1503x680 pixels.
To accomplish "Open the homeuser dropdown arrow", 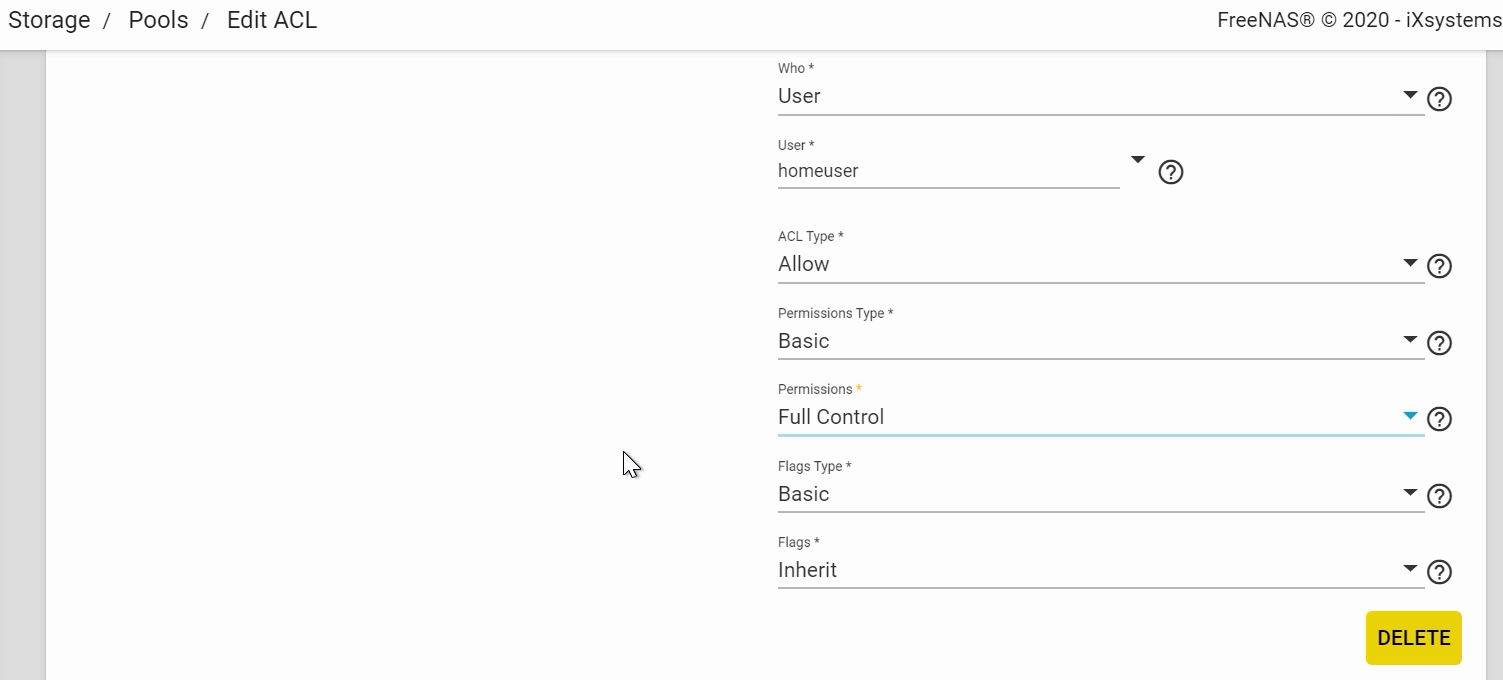I will (1137, 160).
